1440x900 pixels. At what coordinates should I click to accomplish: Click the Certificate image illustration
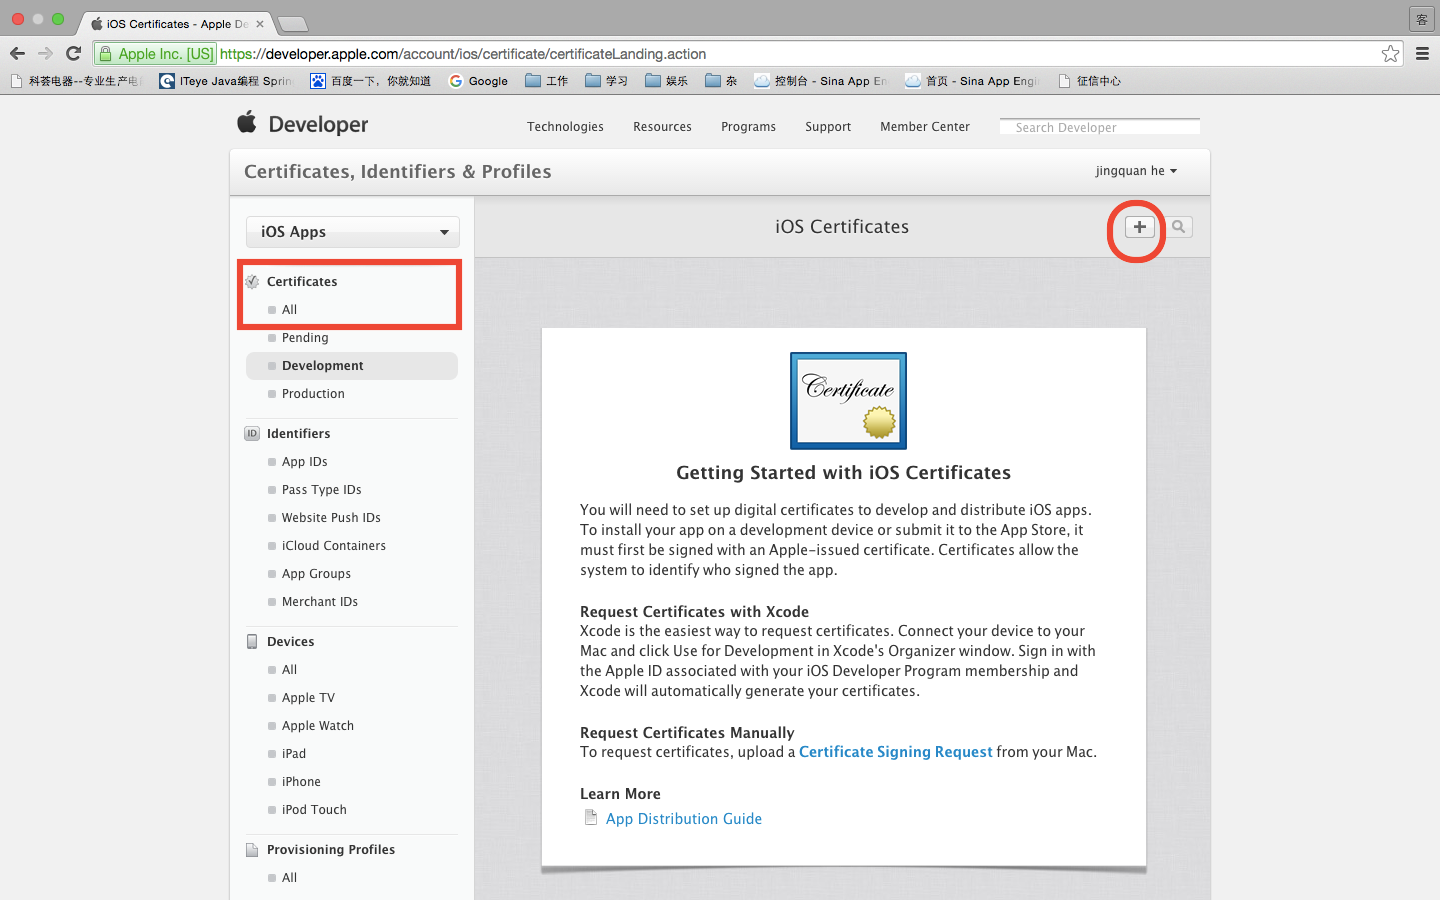click(848, 400)
